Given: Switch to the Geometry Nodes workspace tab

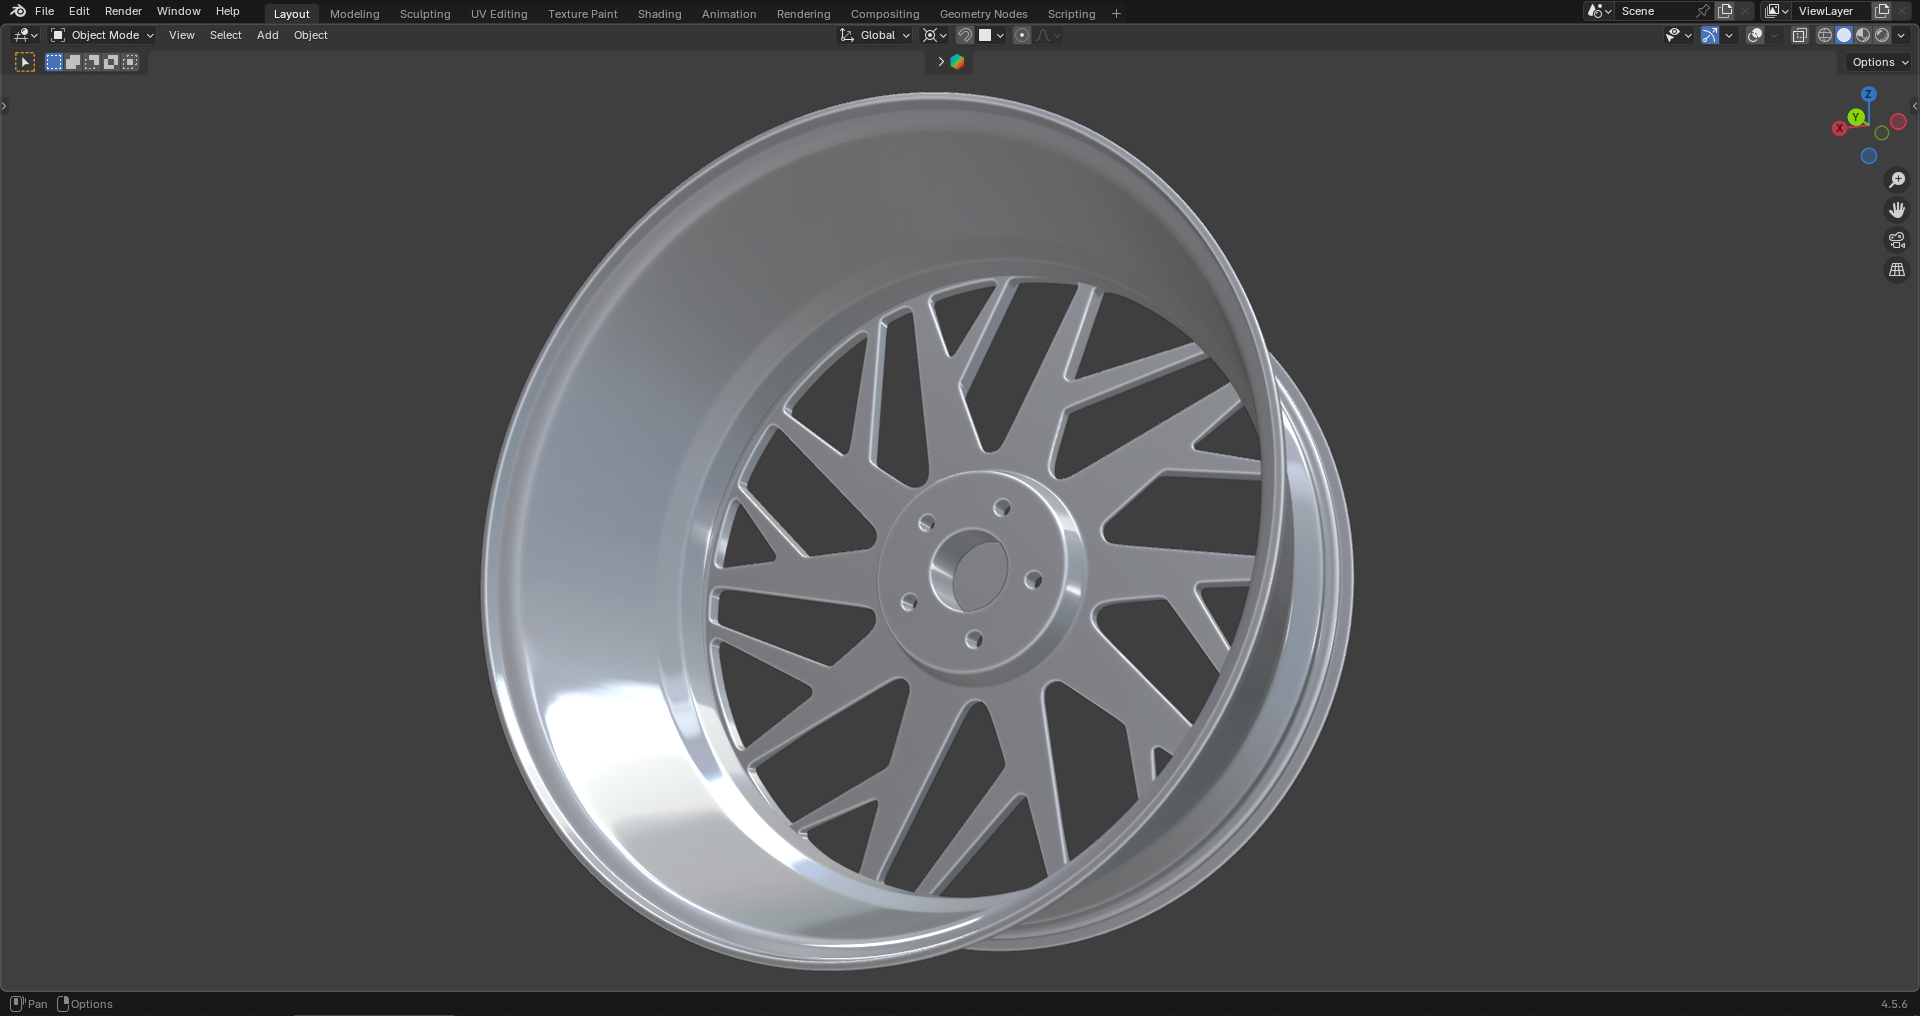Looking at the screenshot, I should tap(984, 14).
